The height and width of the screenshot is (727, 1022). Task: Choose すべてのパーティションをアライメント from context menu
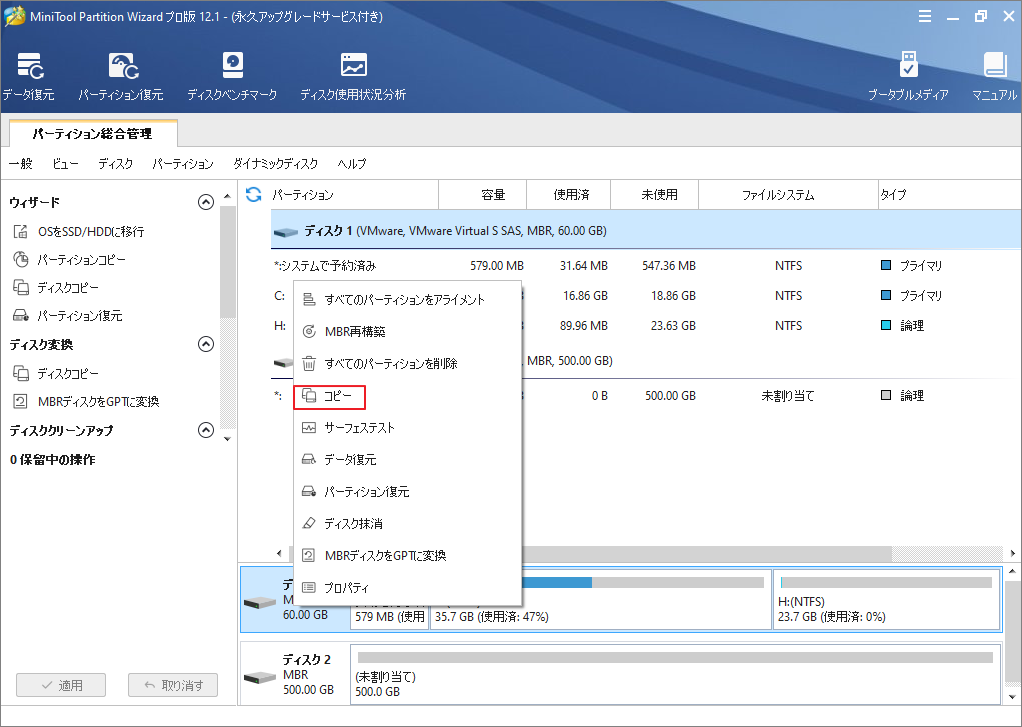407,300
